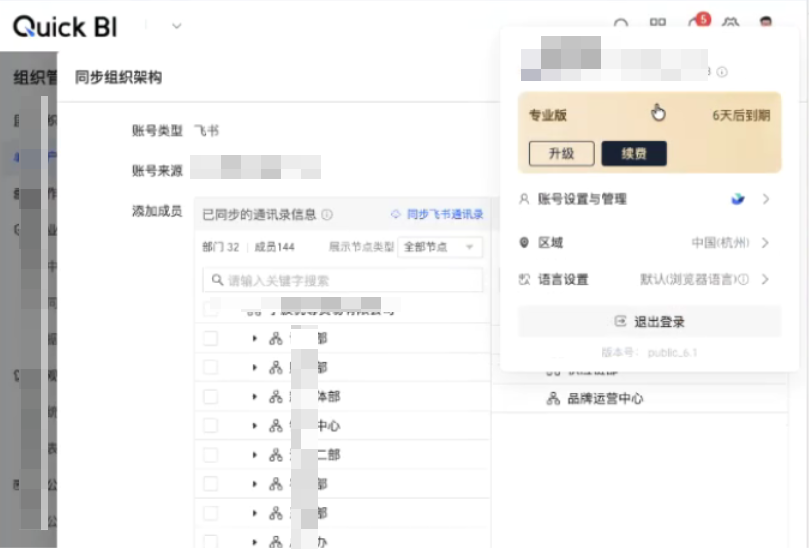Viewport: 809px width, 559px height.
Task: Click the org icon of row ending 二部
Action: [x=276, y=455]
